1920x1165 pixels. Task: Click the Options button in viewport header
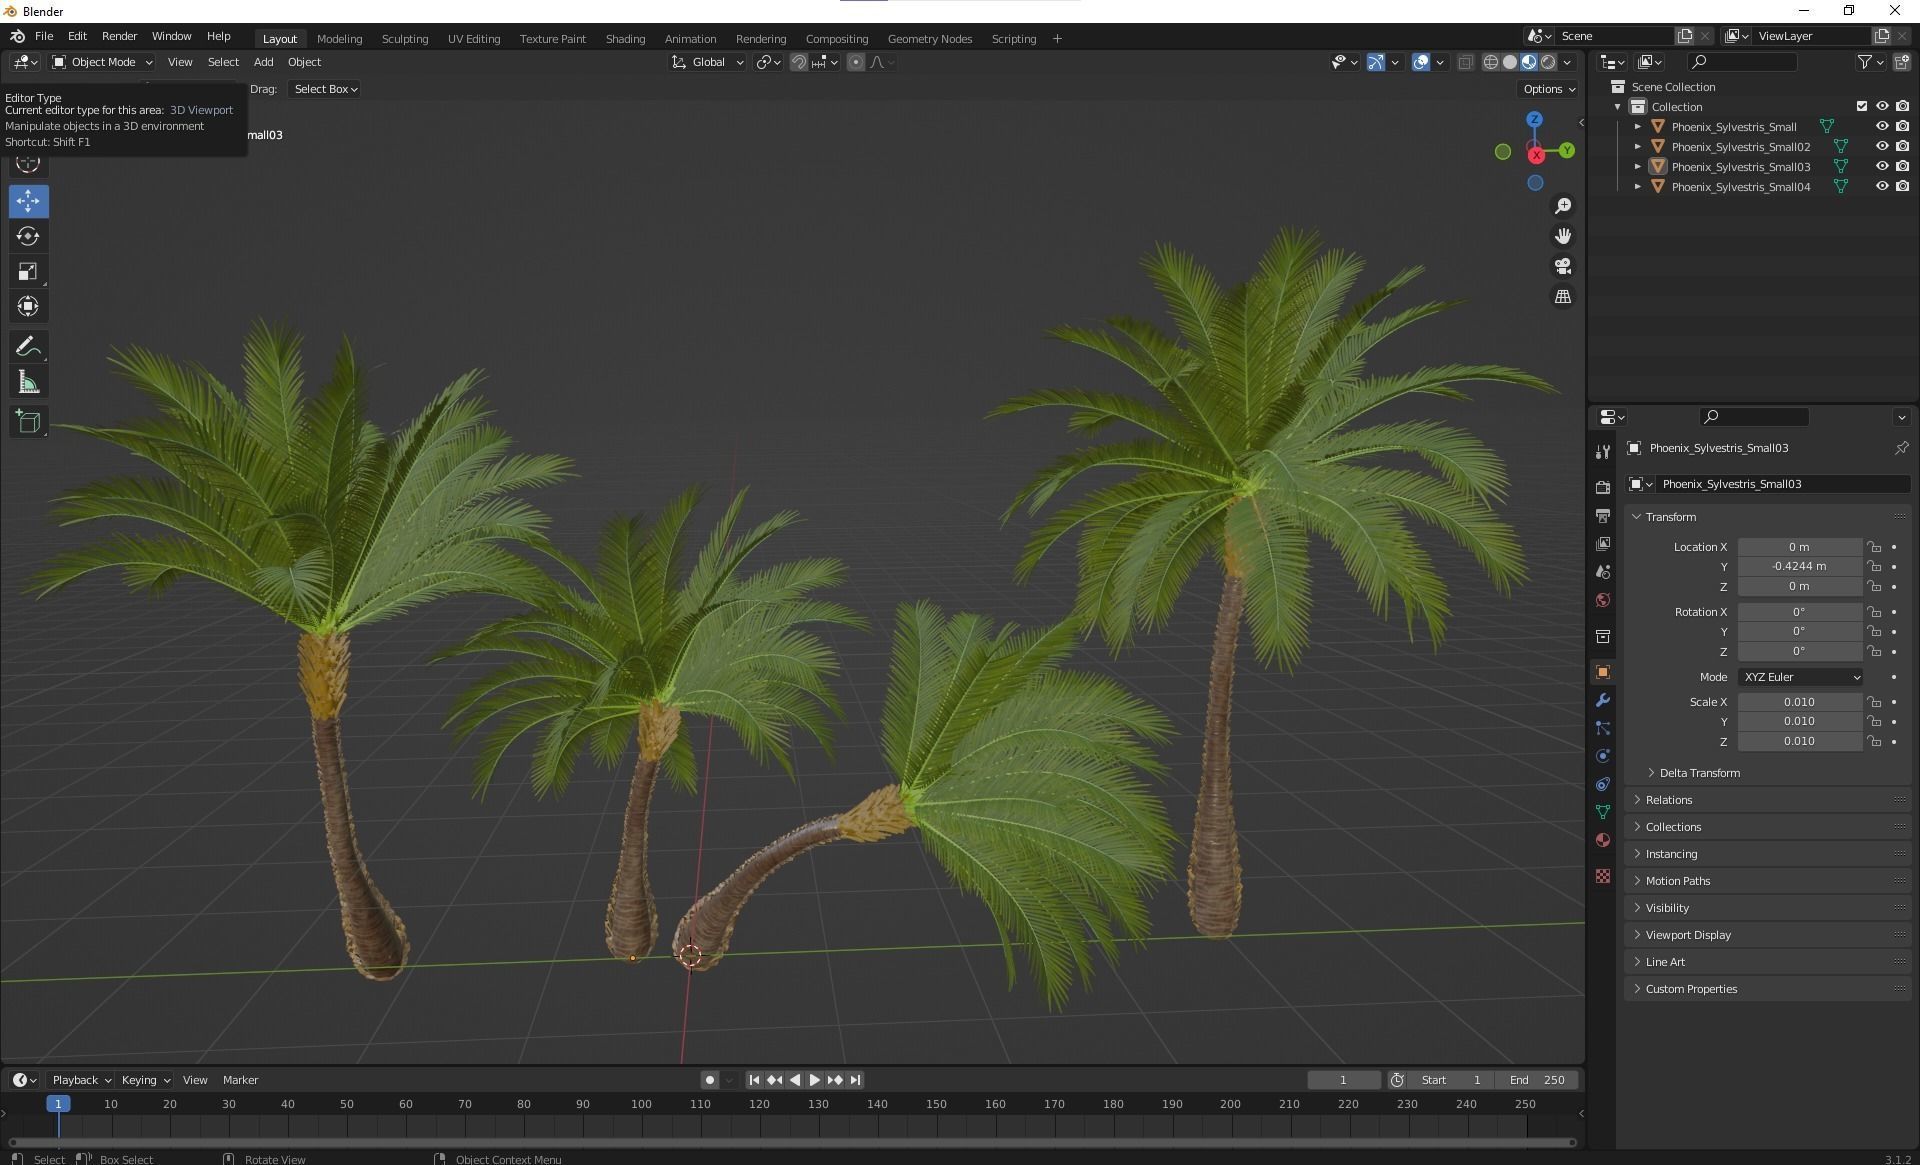[x=1548, y=89]
